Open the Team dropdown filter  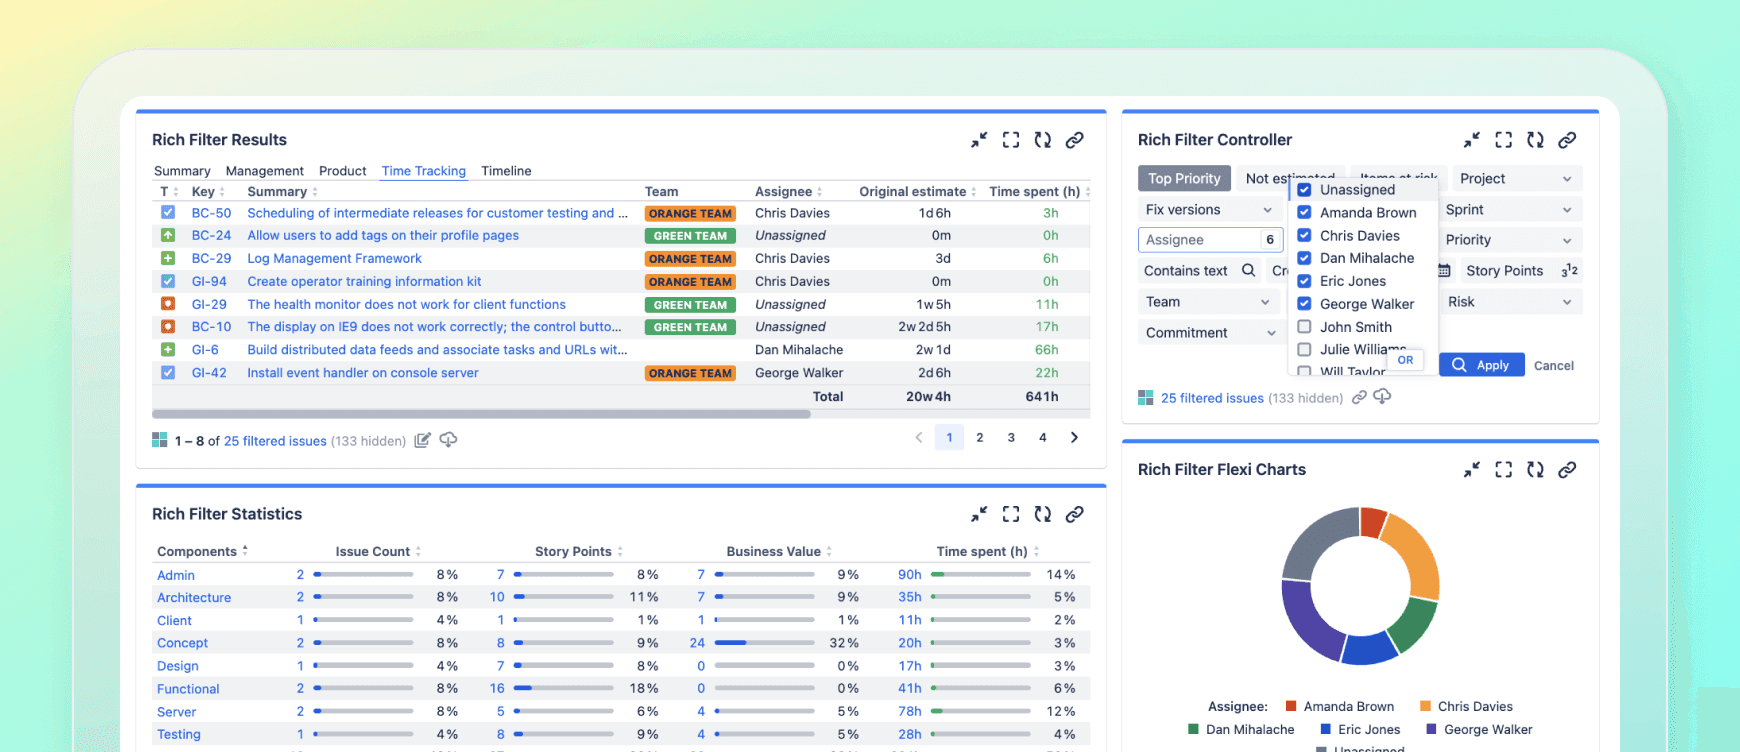click(1209, 302)
